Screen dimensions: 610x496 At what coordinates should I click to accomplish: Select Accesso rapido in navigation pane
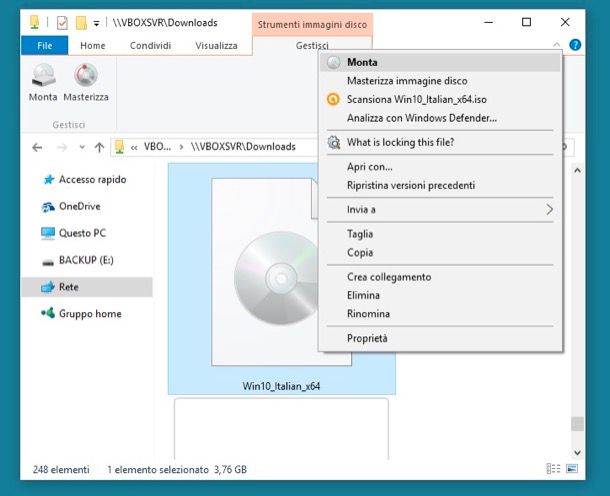(93, 179)
